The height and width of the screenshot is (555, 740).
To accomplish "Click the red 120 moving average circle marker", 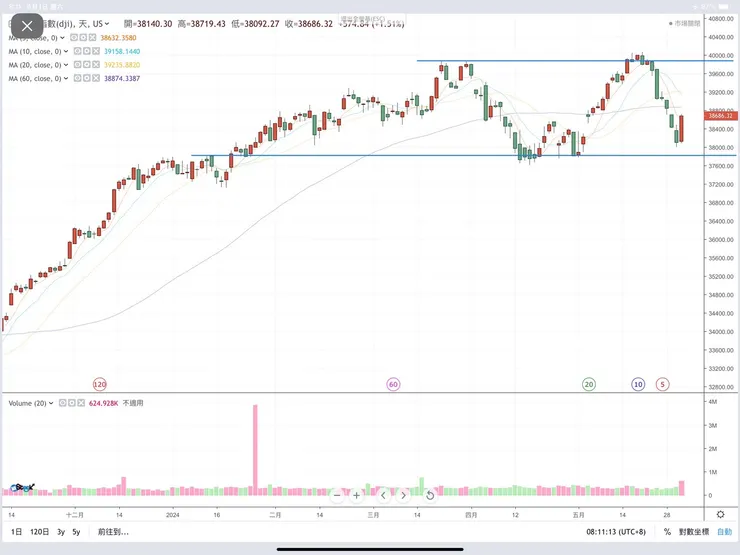I will click(x=100, y=384).
